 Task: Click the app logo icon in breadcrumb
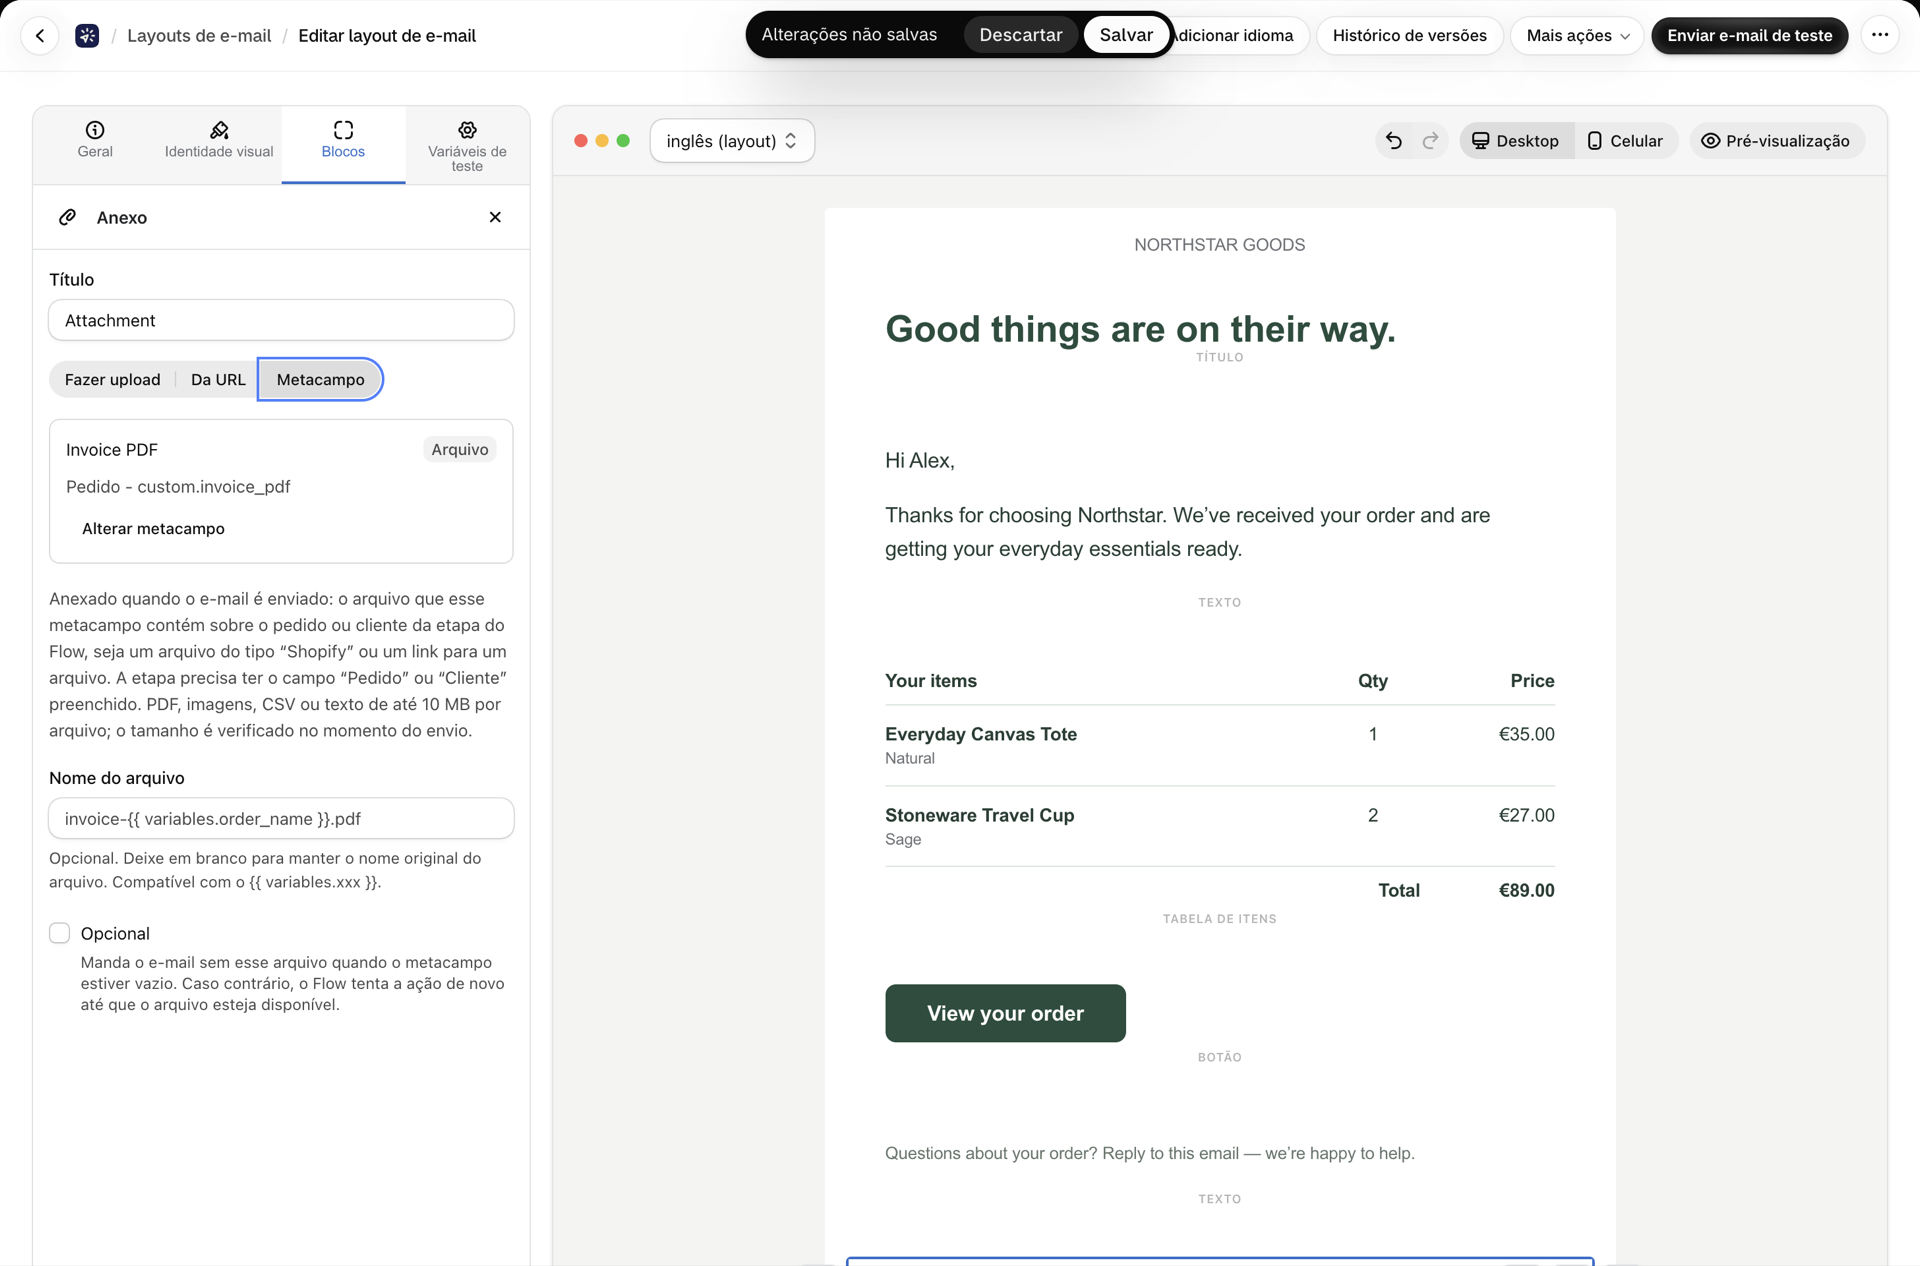click(87, 36)
